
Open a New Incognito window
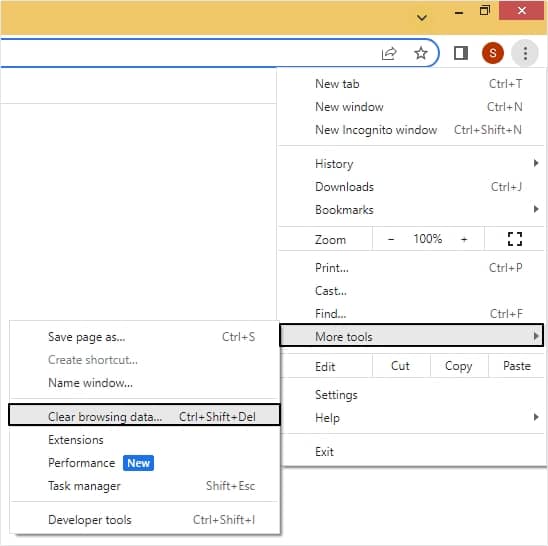tap(411, 130)
